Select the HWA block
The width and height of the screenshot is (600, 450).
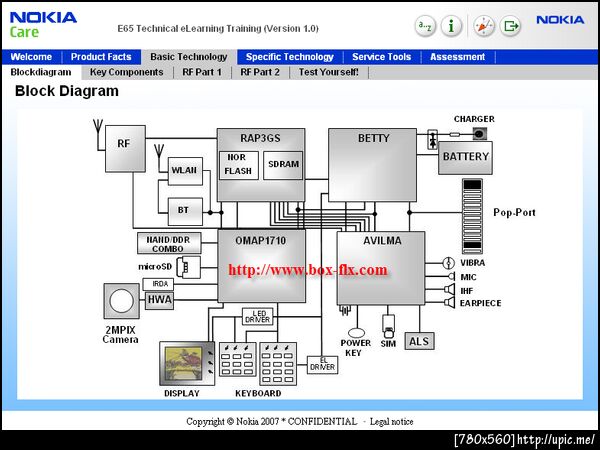[159, 300]
